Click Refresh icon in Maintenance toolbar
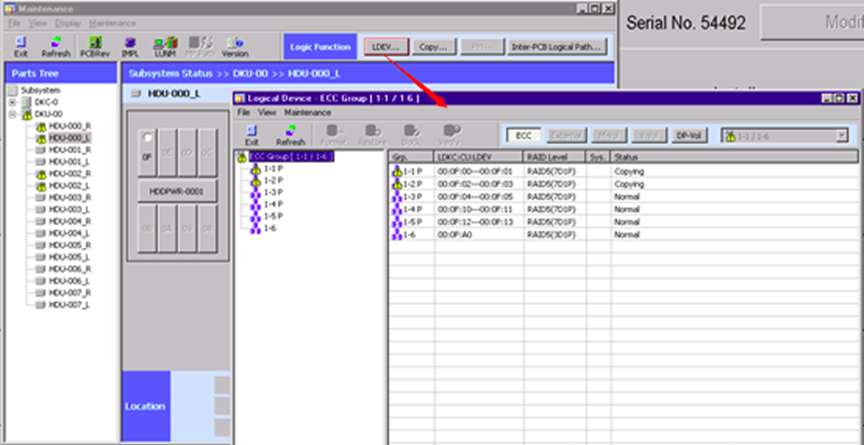The height and width of the screenshot is (445, 864). coord(55,45)
